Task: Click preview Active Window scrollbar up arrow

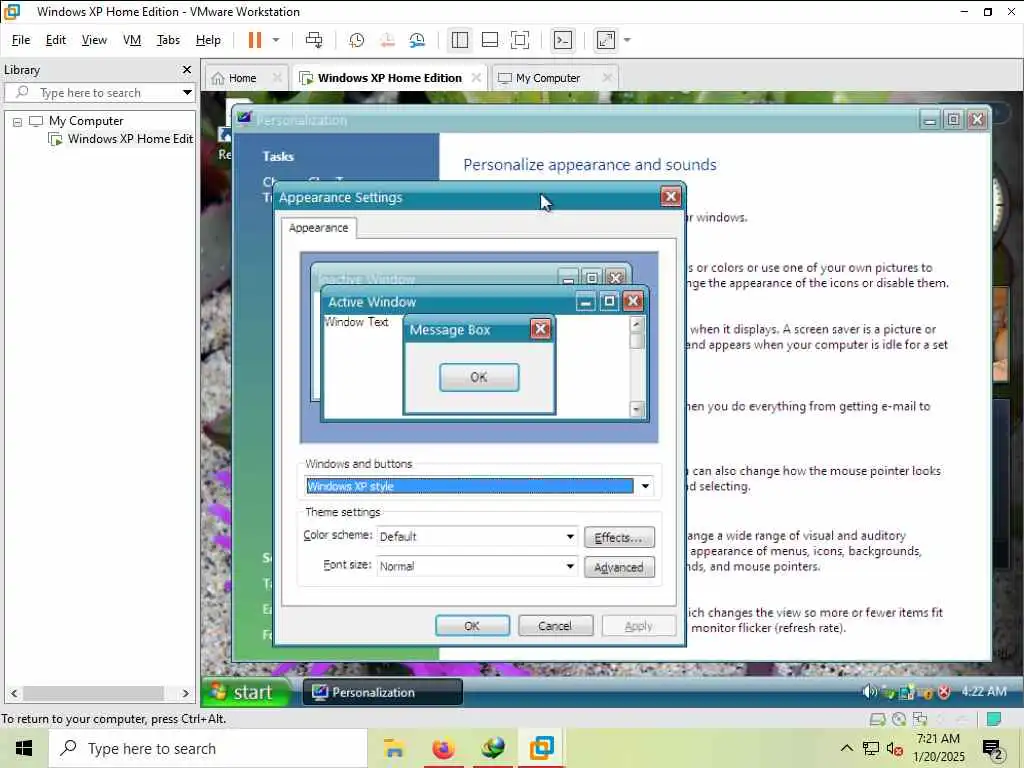Action: point(637,324)
